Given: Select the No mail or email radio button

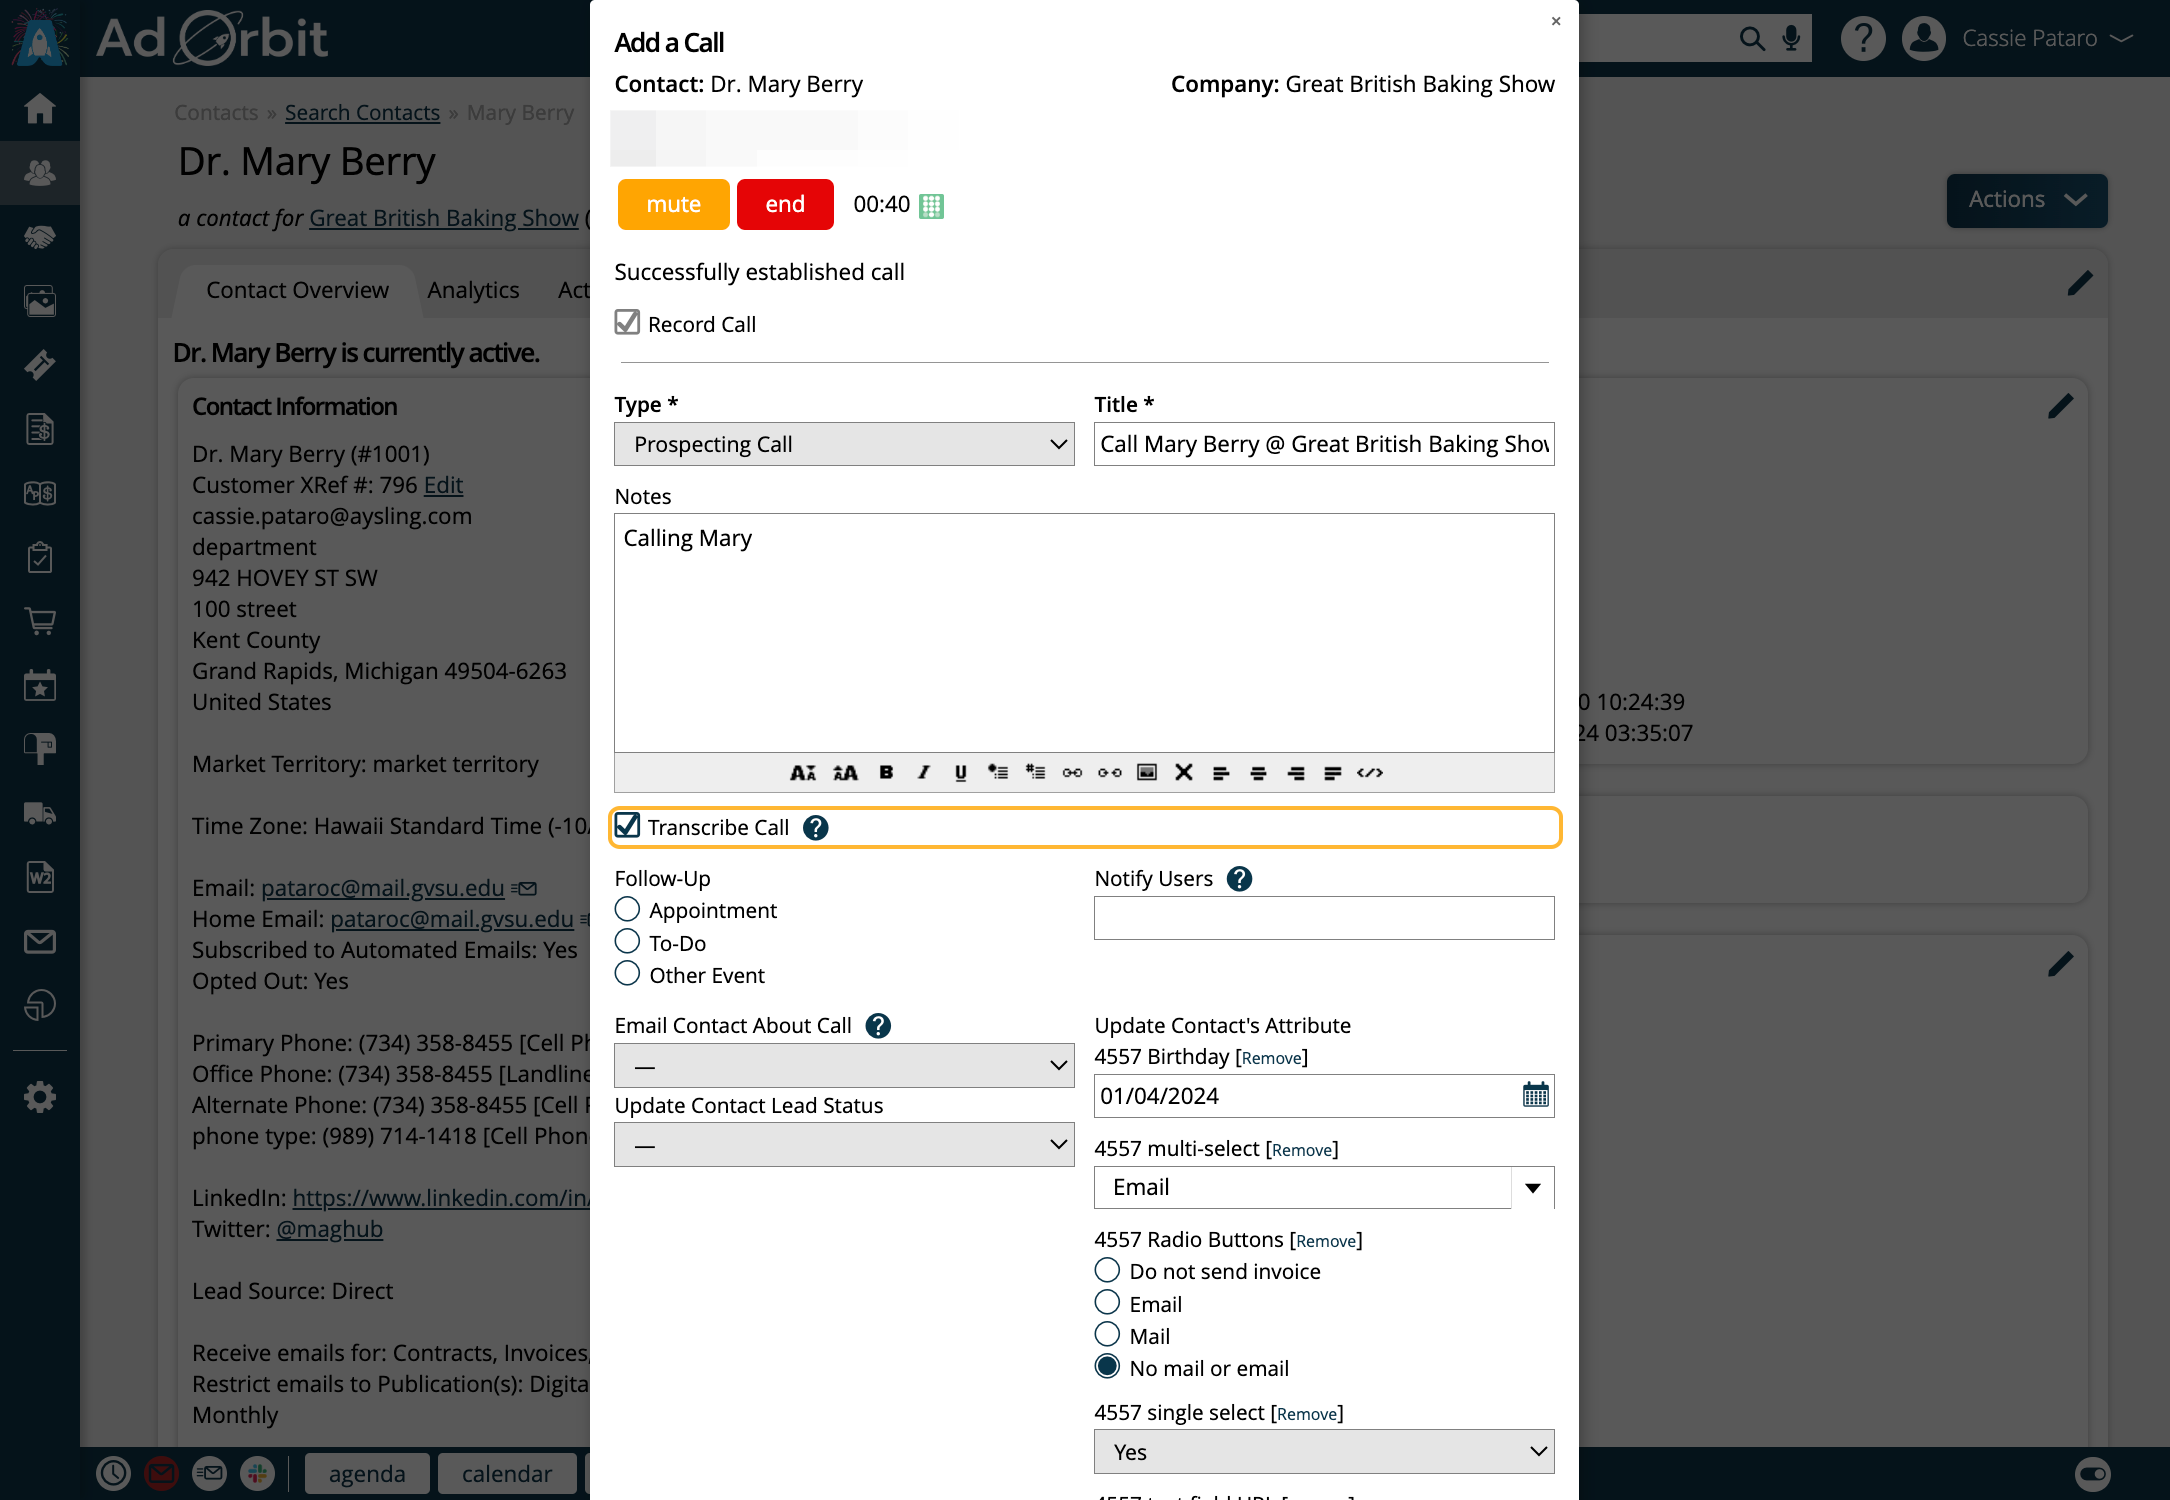Looking at the screenshot, I should coord(1107,1366).
